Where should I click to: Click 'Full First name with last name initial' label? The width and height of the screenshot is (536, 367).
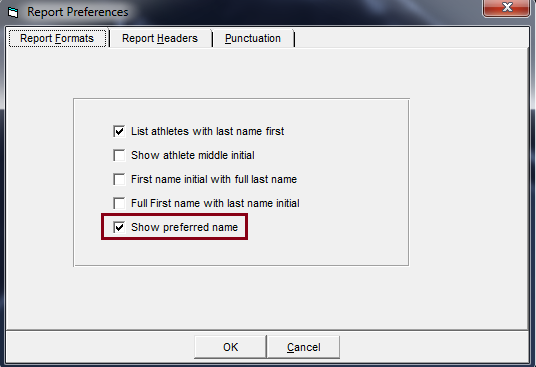point(215,203)
